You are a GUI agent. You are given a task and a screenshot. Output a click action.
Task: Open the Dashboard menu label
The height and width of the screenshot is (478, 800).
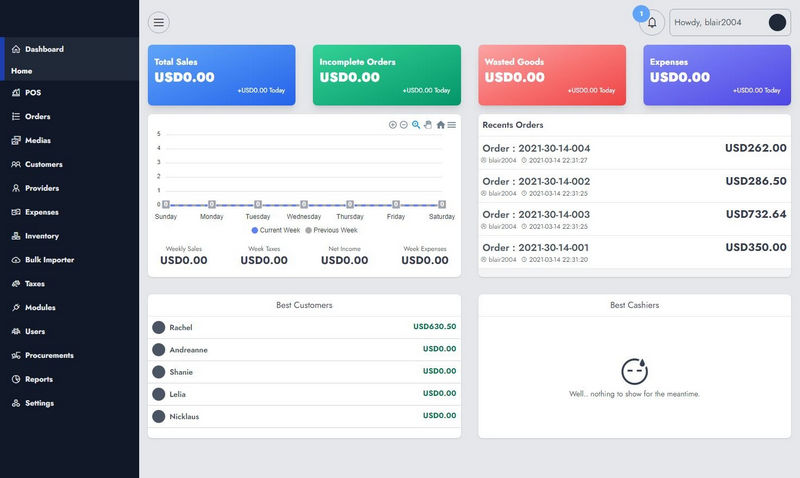44,49
